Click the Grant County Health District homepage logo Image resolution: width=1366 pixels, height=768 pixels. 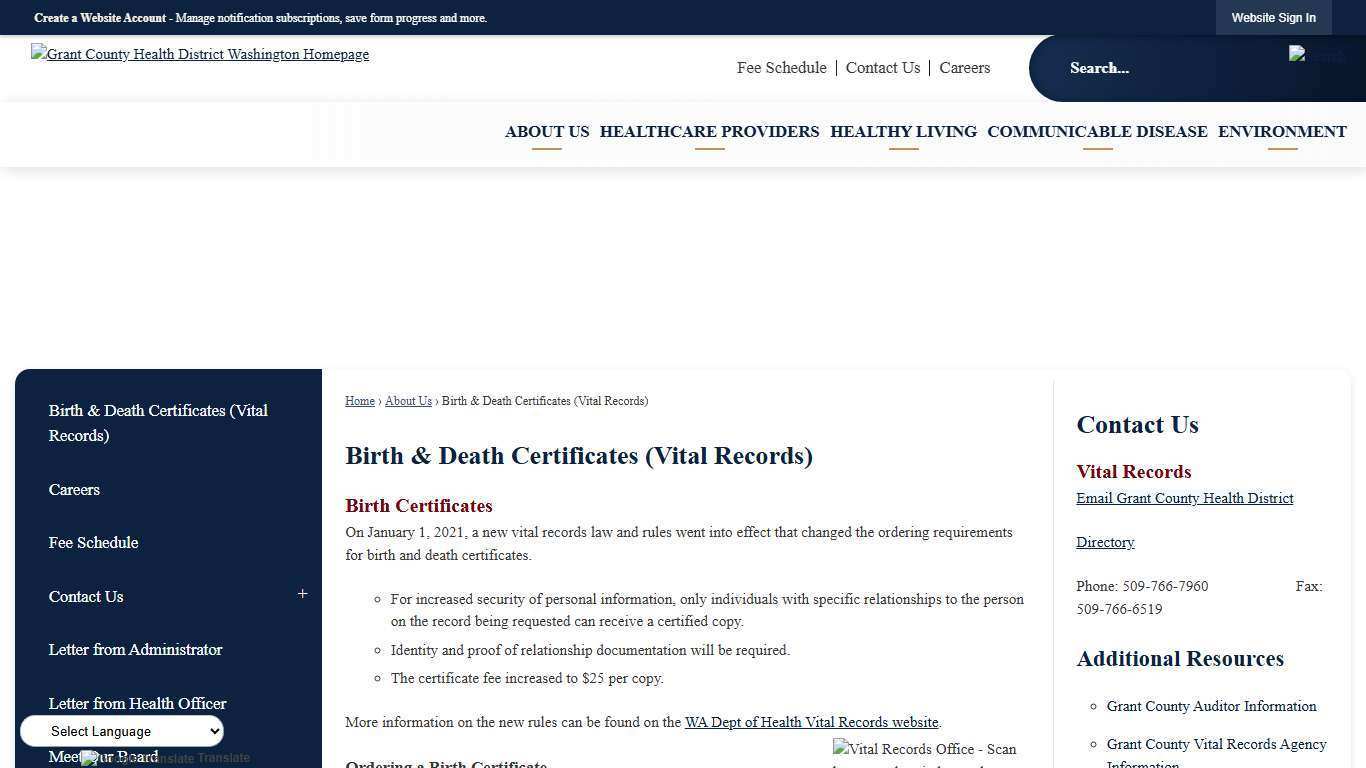[x=200, y=54]
